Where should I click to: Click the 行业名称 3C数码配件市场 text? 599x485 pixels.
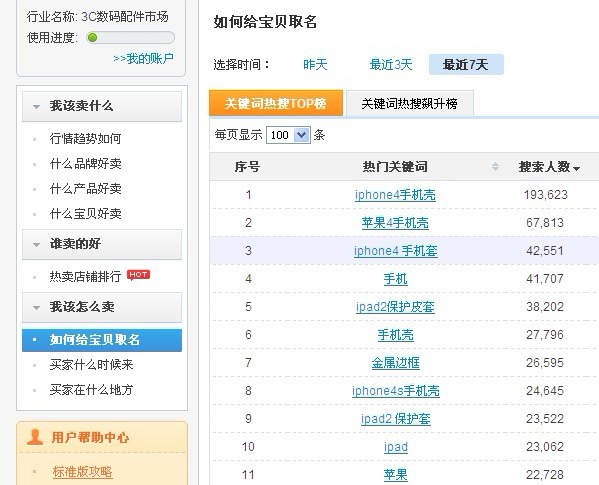pyautogui.click(x=97, y=16)
